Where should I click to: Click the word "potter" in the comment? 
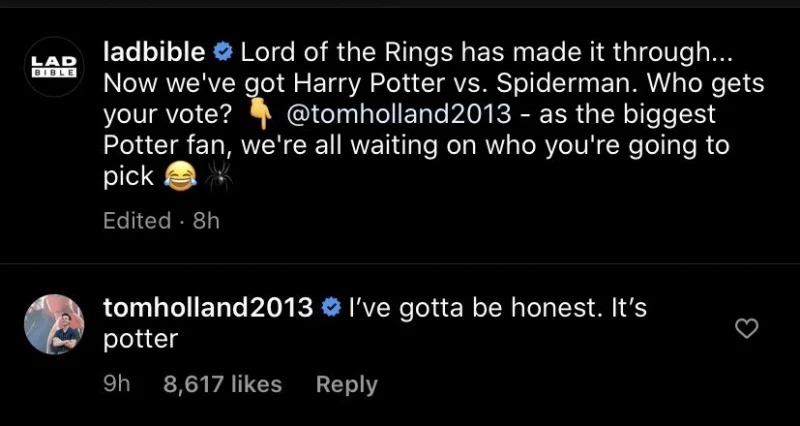[140, 340]
